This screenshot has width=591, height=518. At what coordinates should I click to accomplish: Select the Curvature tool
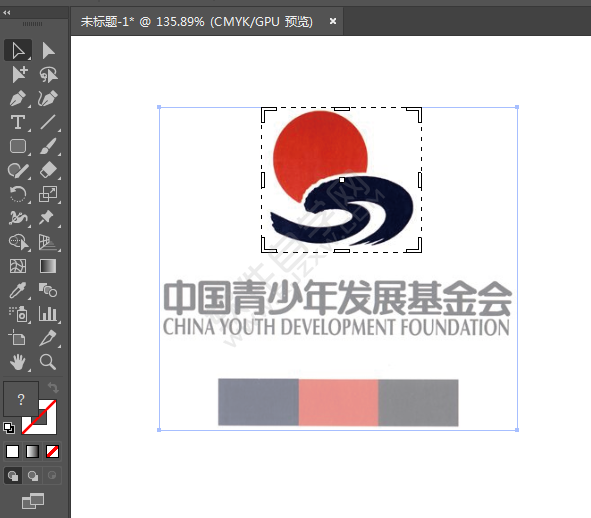coord(48,98)
